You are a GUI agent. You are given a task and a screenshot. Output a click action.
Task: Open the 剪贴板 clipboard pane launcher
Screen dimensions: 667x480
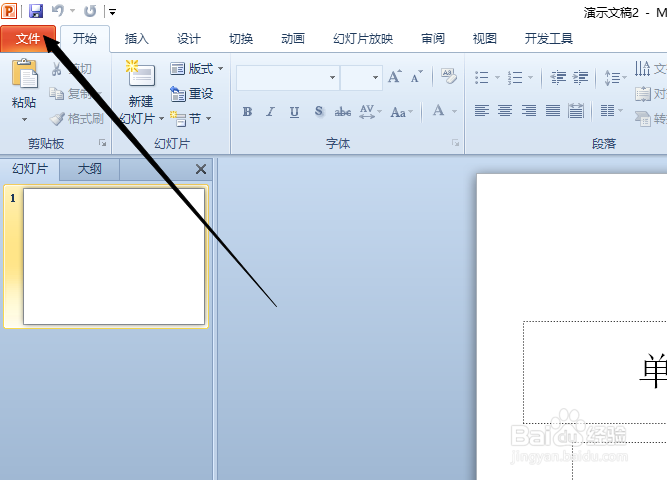tap(103, 143)
